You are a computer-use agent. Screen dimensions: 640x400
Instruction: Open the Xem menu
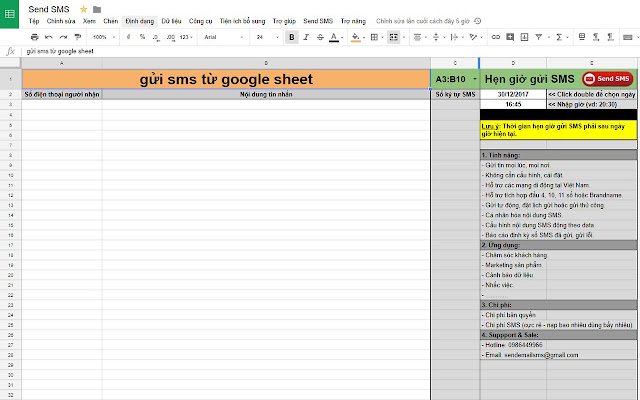[89, 21]
